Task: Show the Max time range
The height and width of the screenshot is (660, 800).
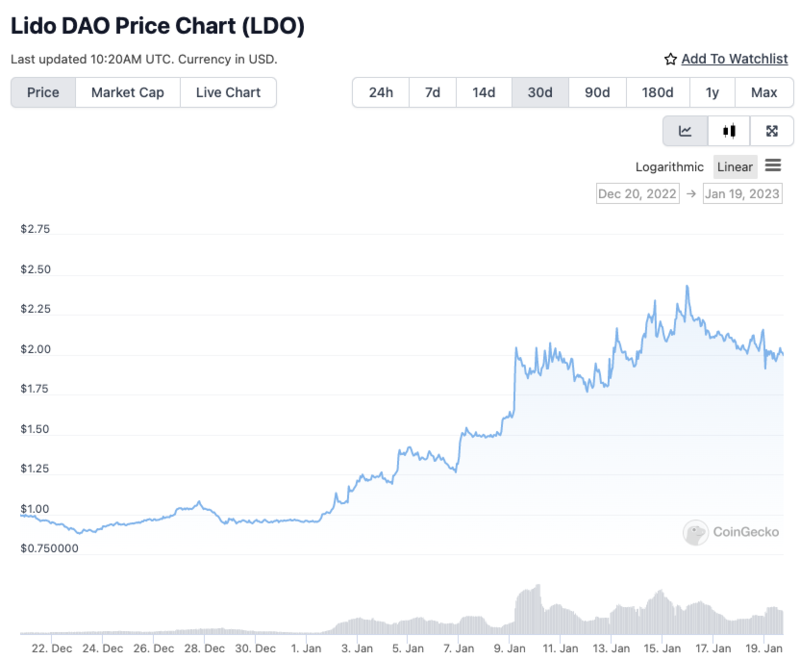Action: (764, 93)
